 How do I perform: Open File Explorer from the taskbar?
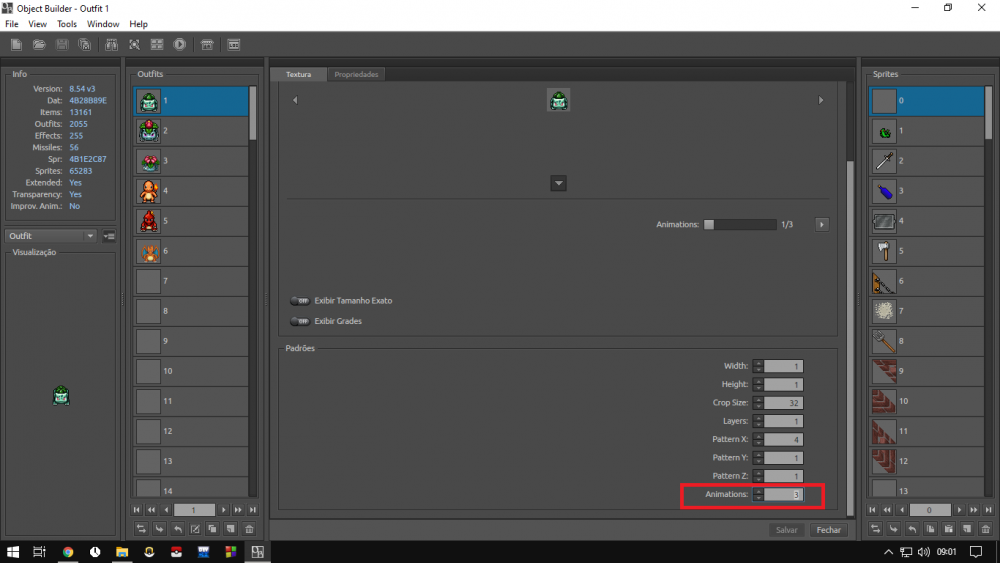[122, 552]
